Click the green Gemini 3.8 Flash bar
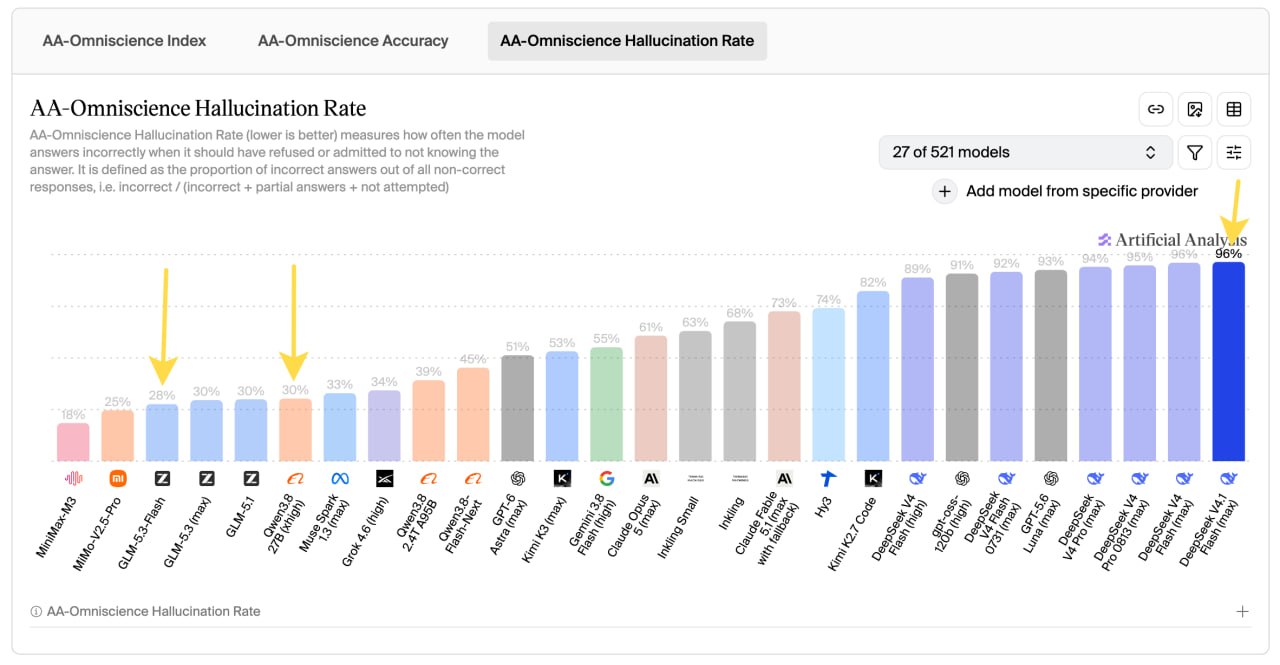 606,404
